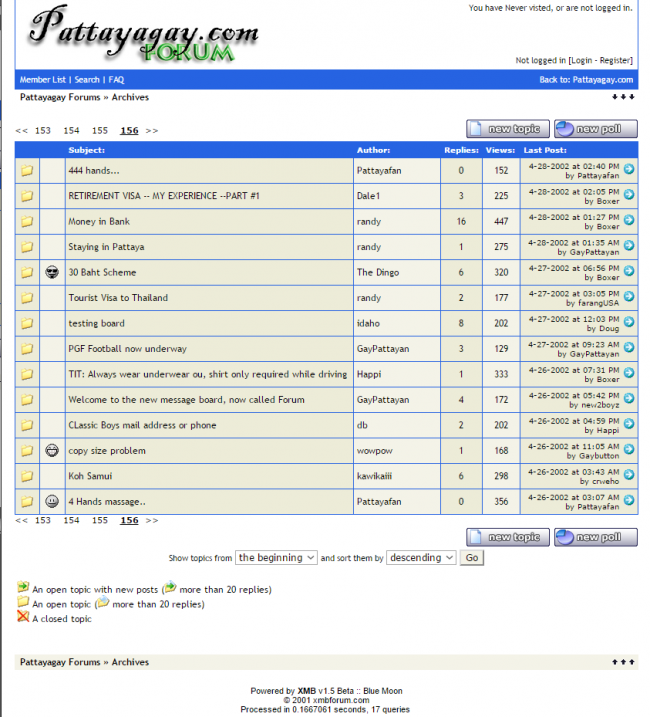Screen dimensions: 650x717
Task: Click the bottom 'new topic' button
Action: 508,537
